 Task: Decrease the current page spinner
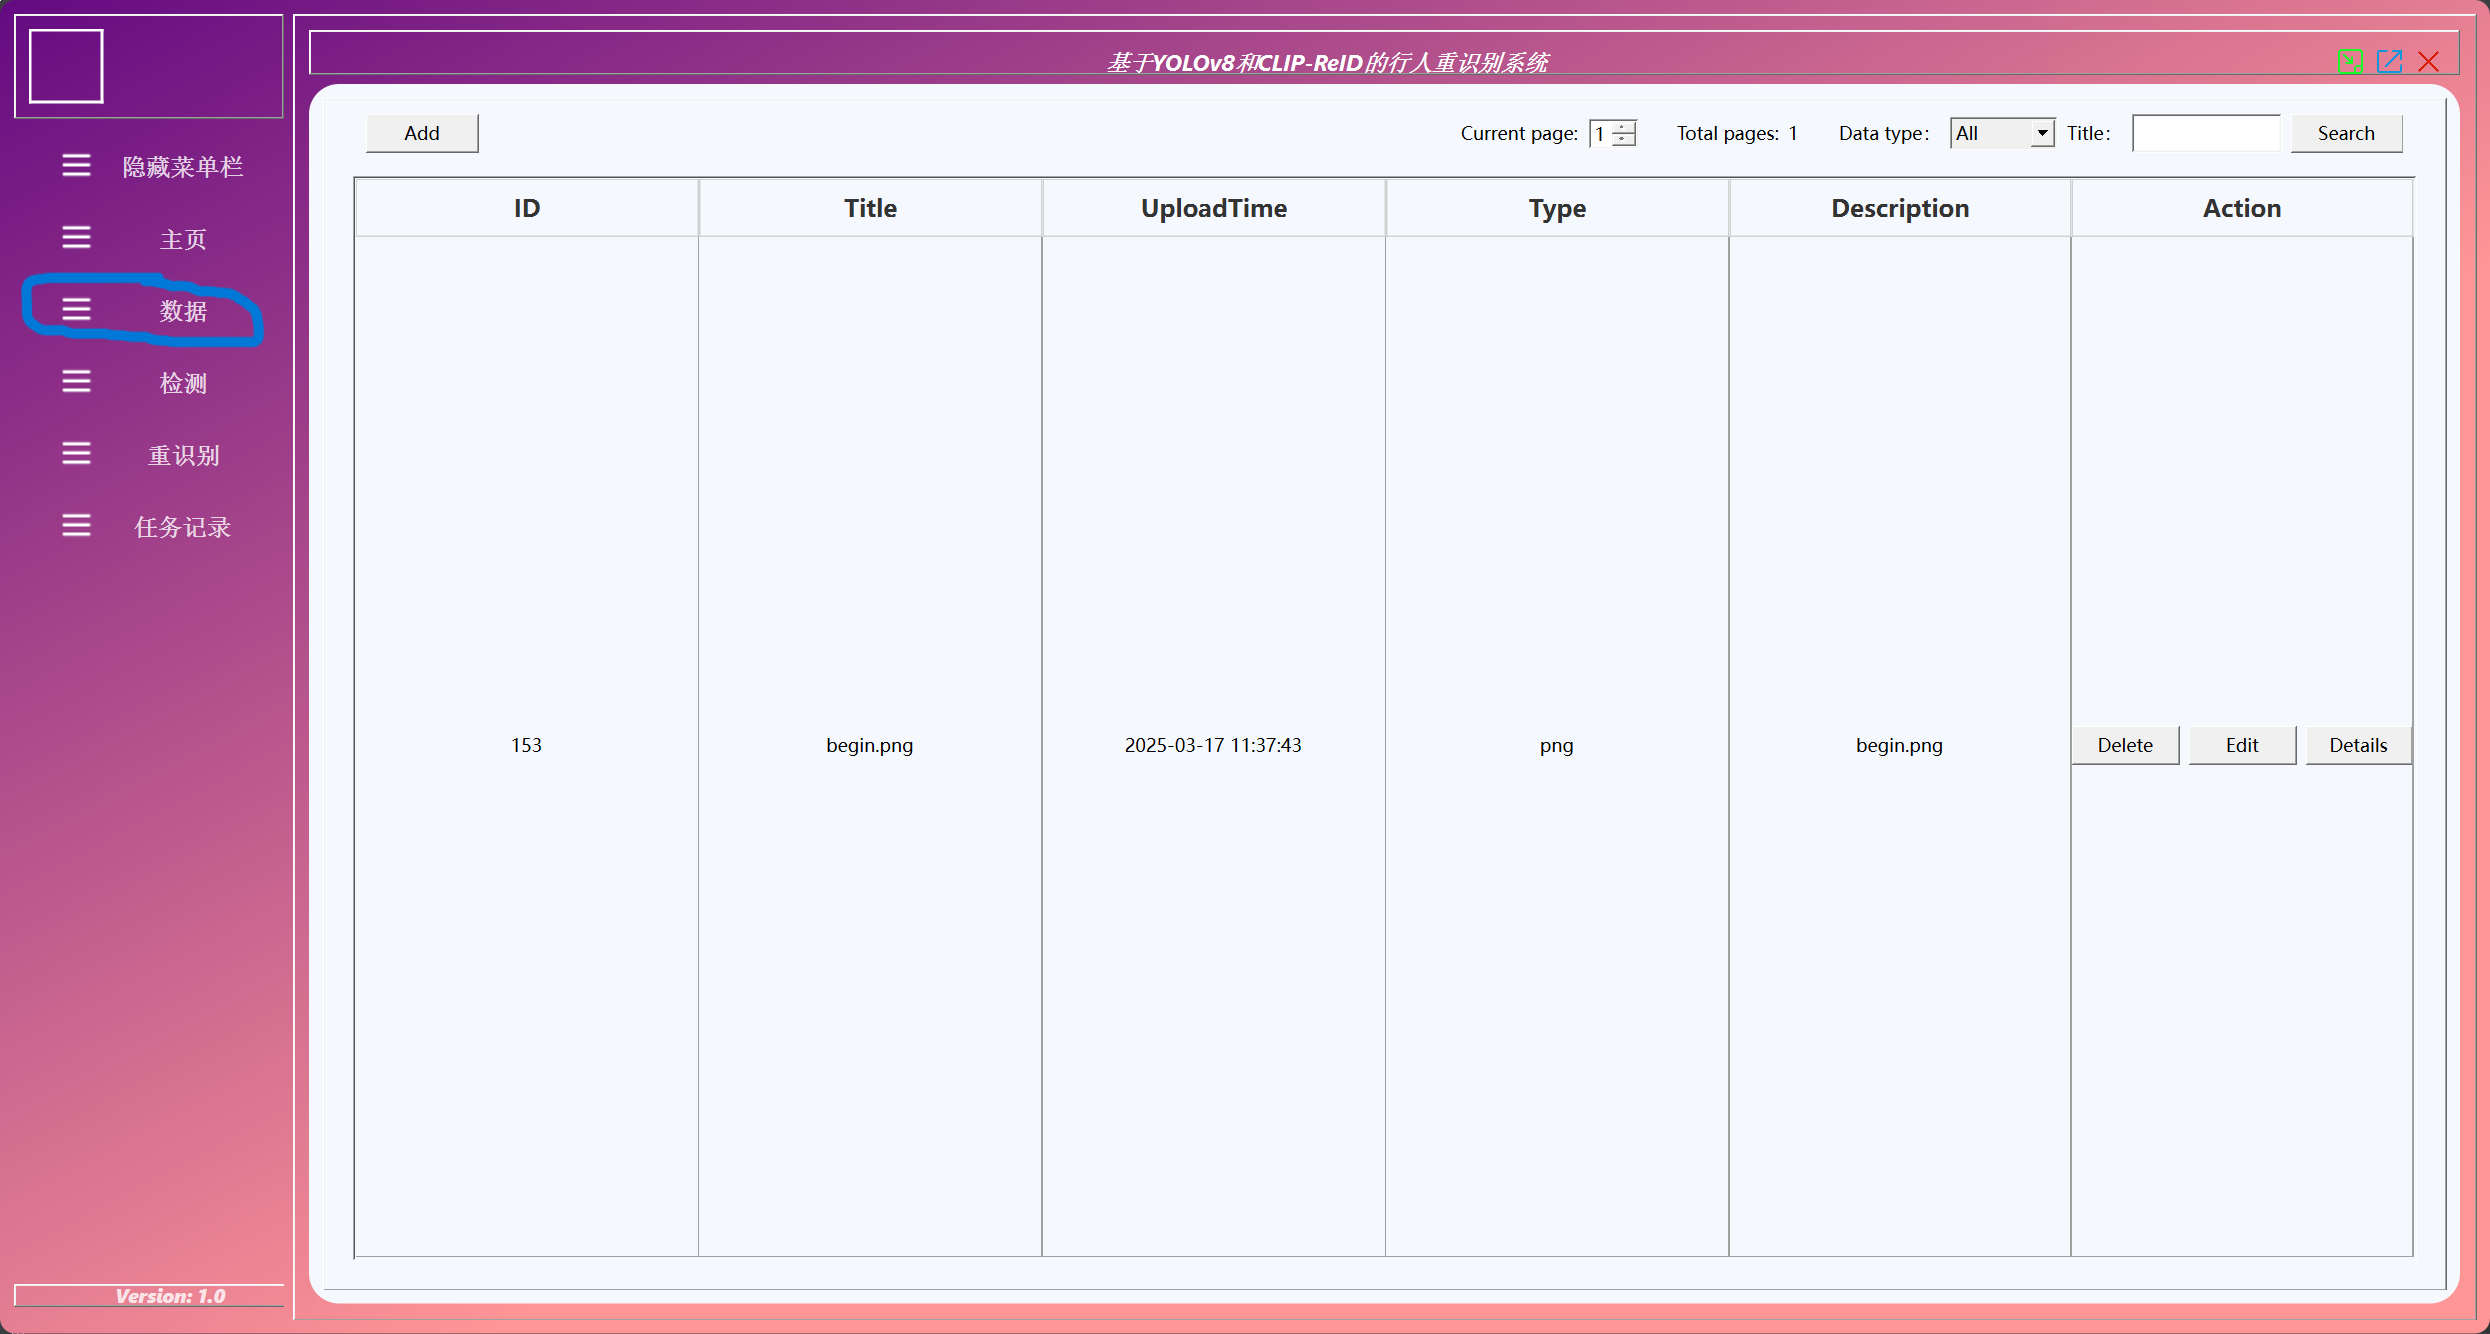coord(1624,139)
